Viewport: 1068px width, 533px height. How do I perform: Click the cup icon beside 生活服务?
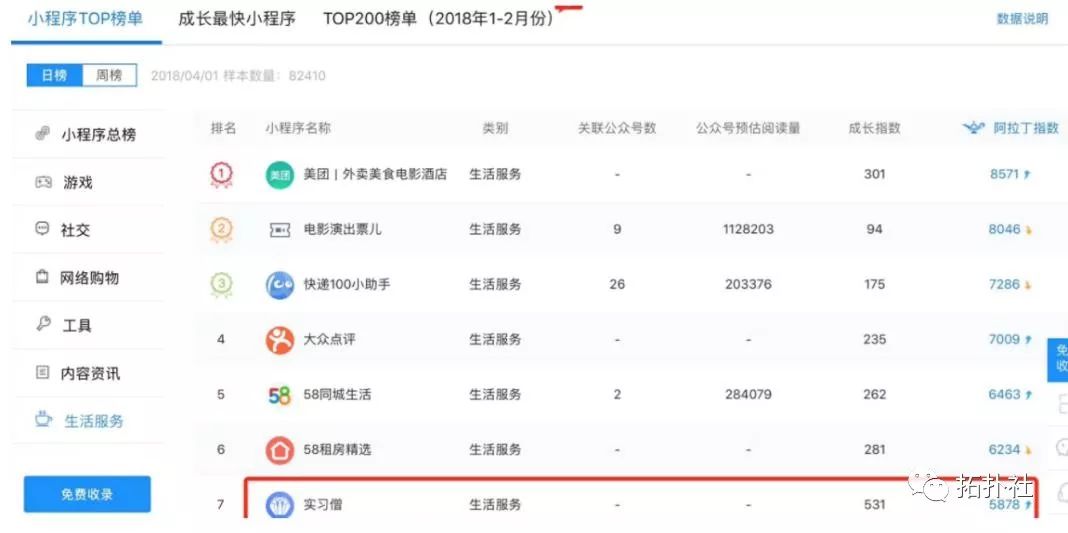[x=44, y=419]
